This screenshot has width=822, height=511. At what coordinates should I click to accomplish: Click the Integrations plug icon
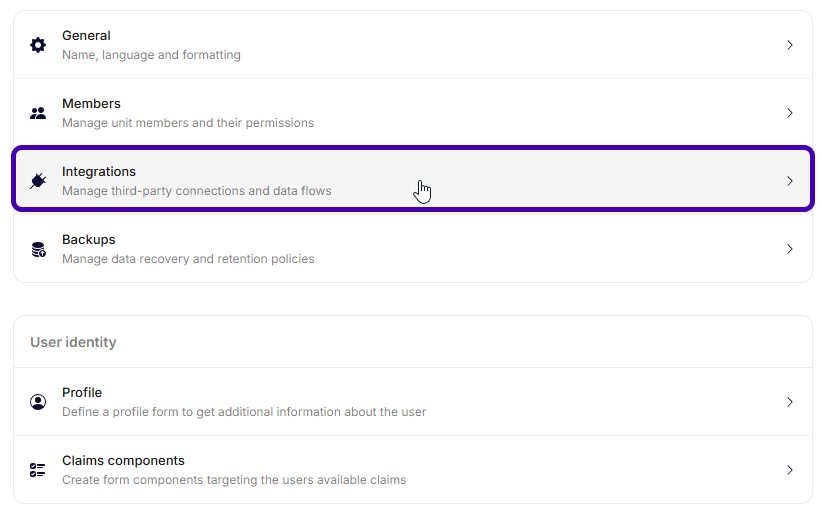coord(38,181)
